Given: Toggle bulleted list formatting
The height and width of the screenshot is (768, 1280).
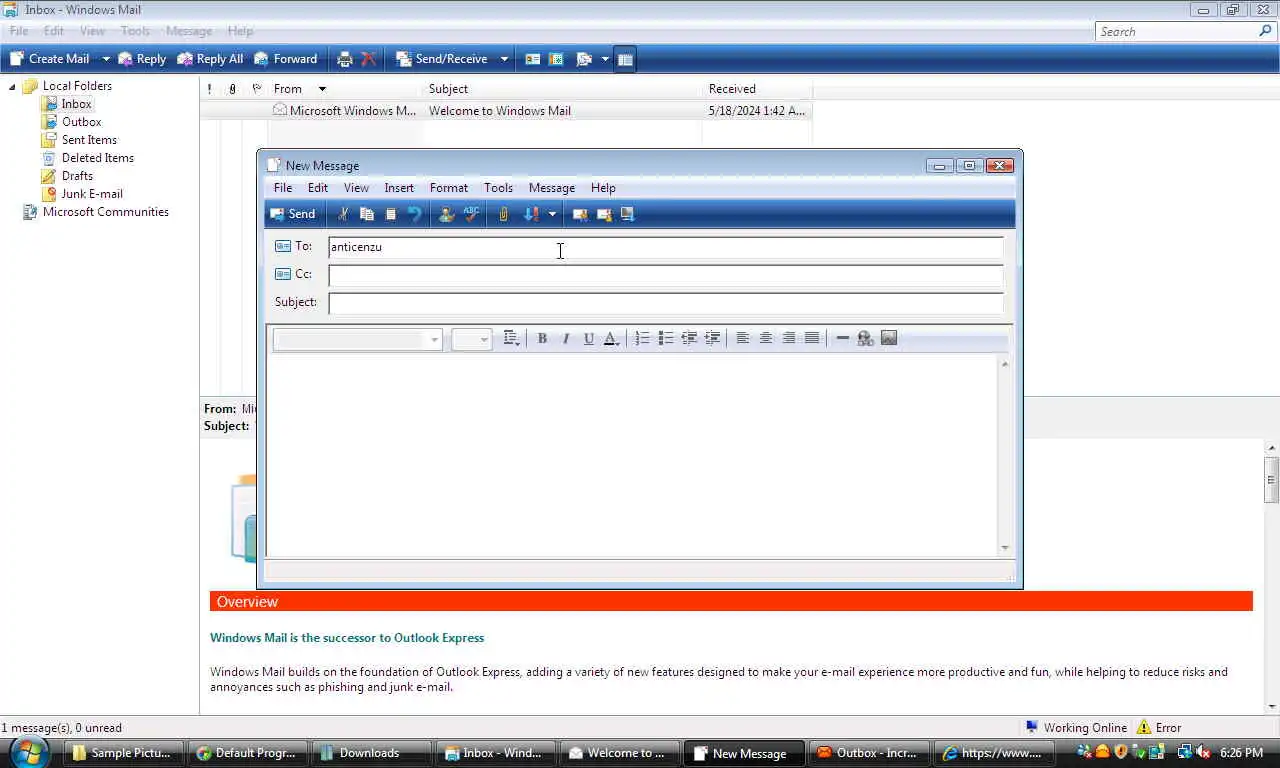Looking at the screenshot, I should [665, 338].
